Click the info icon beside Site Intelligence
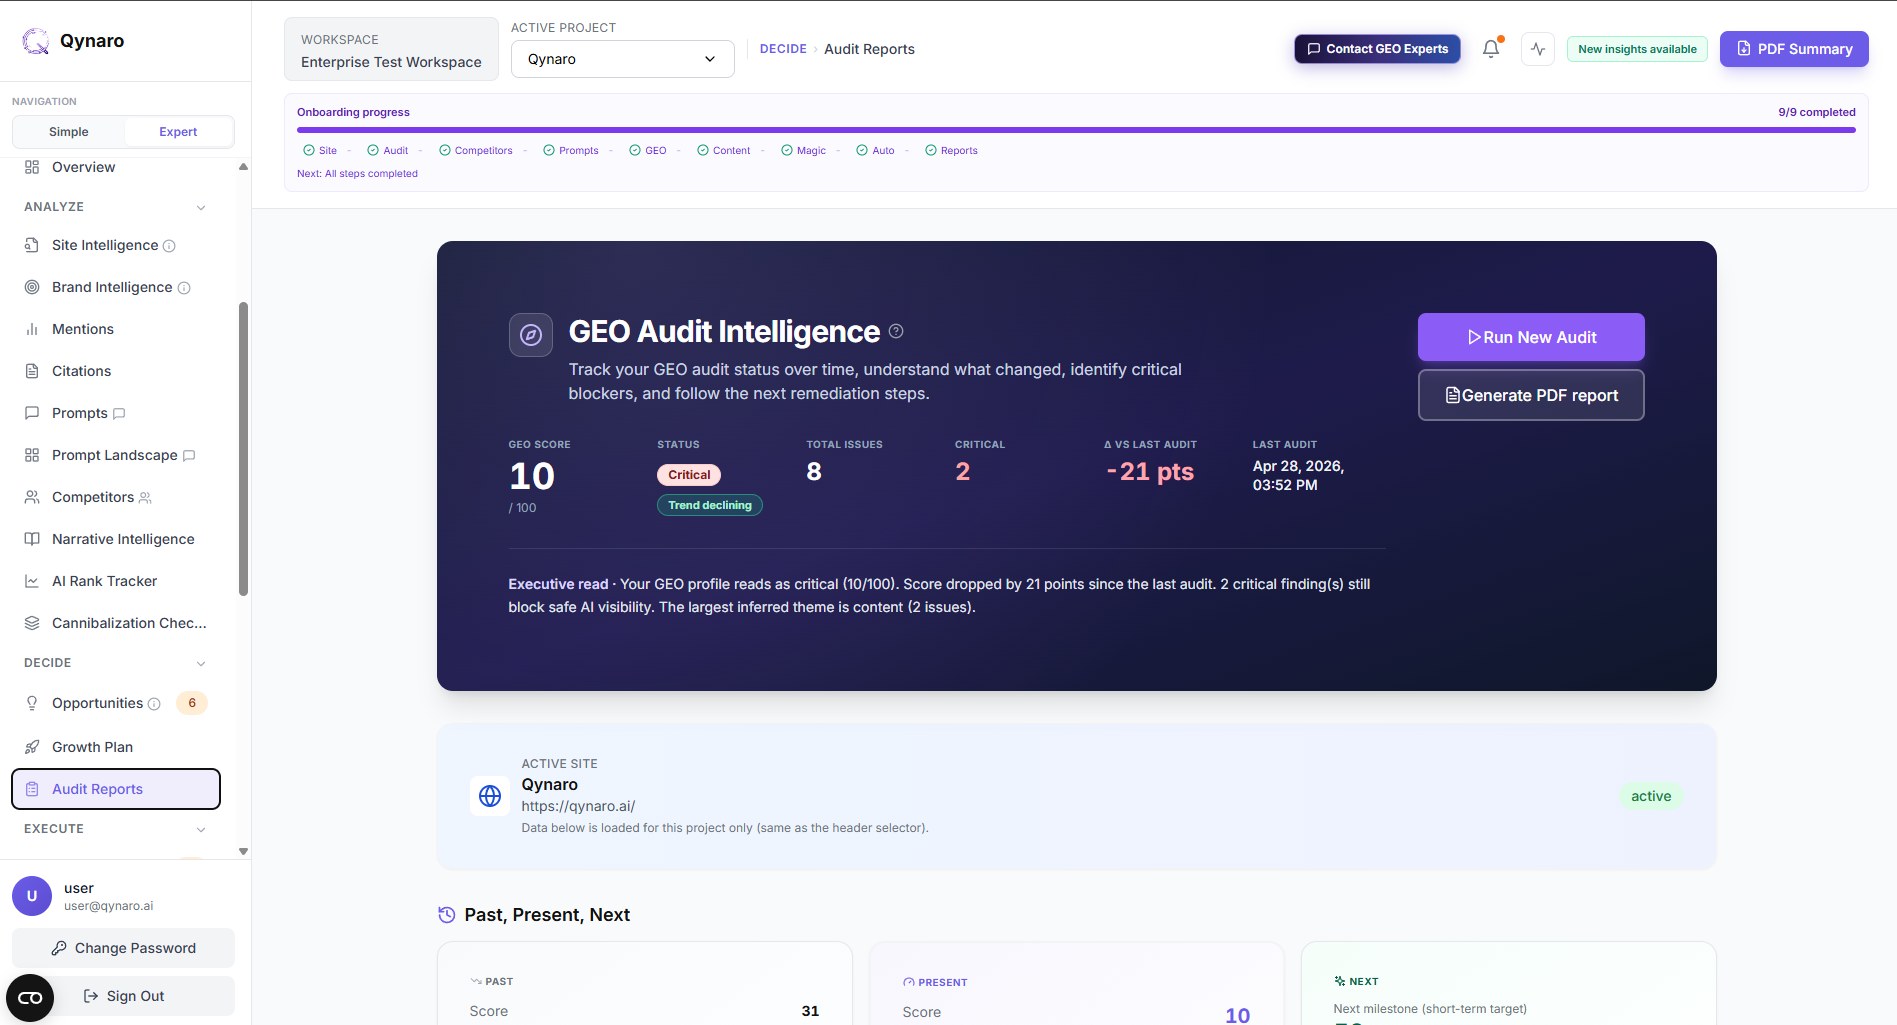 [169, 246]
